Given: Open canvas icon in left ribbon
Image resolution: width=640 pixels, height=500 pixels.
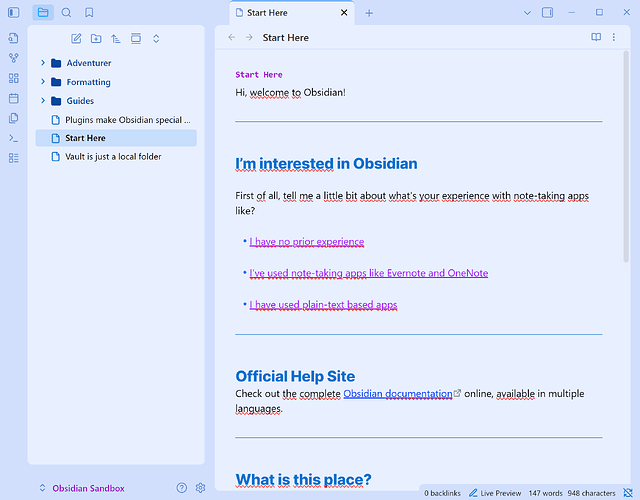Looking at the screenshot, I should pyautogui.click(x=13, y=78).
